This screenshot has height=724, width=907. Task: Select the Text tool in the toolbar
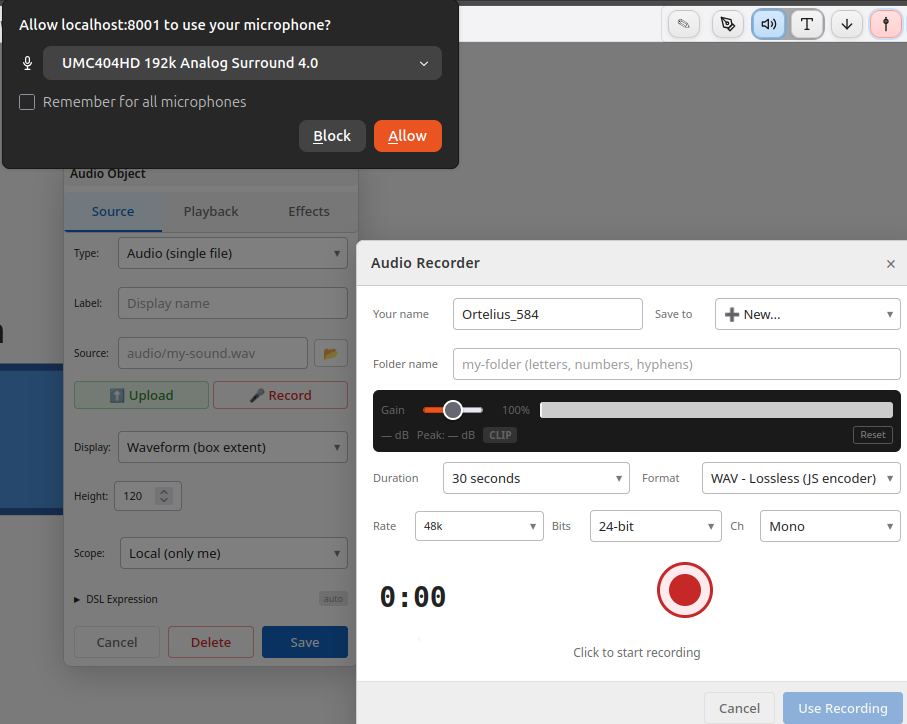pos(807,24)
